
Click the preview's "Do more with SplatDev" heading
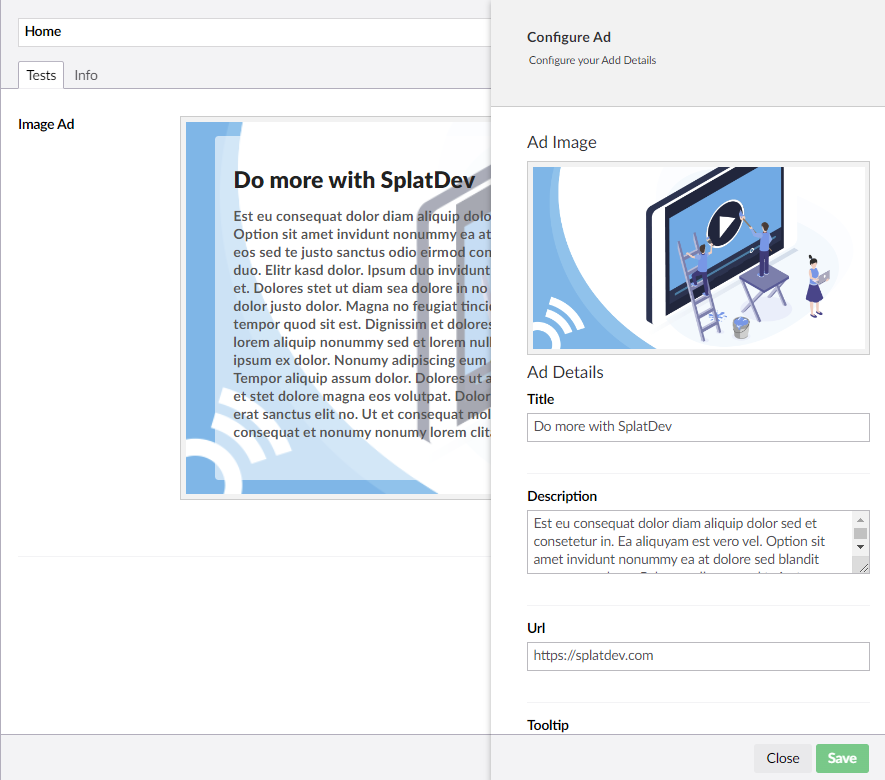[x=353, y=180]
